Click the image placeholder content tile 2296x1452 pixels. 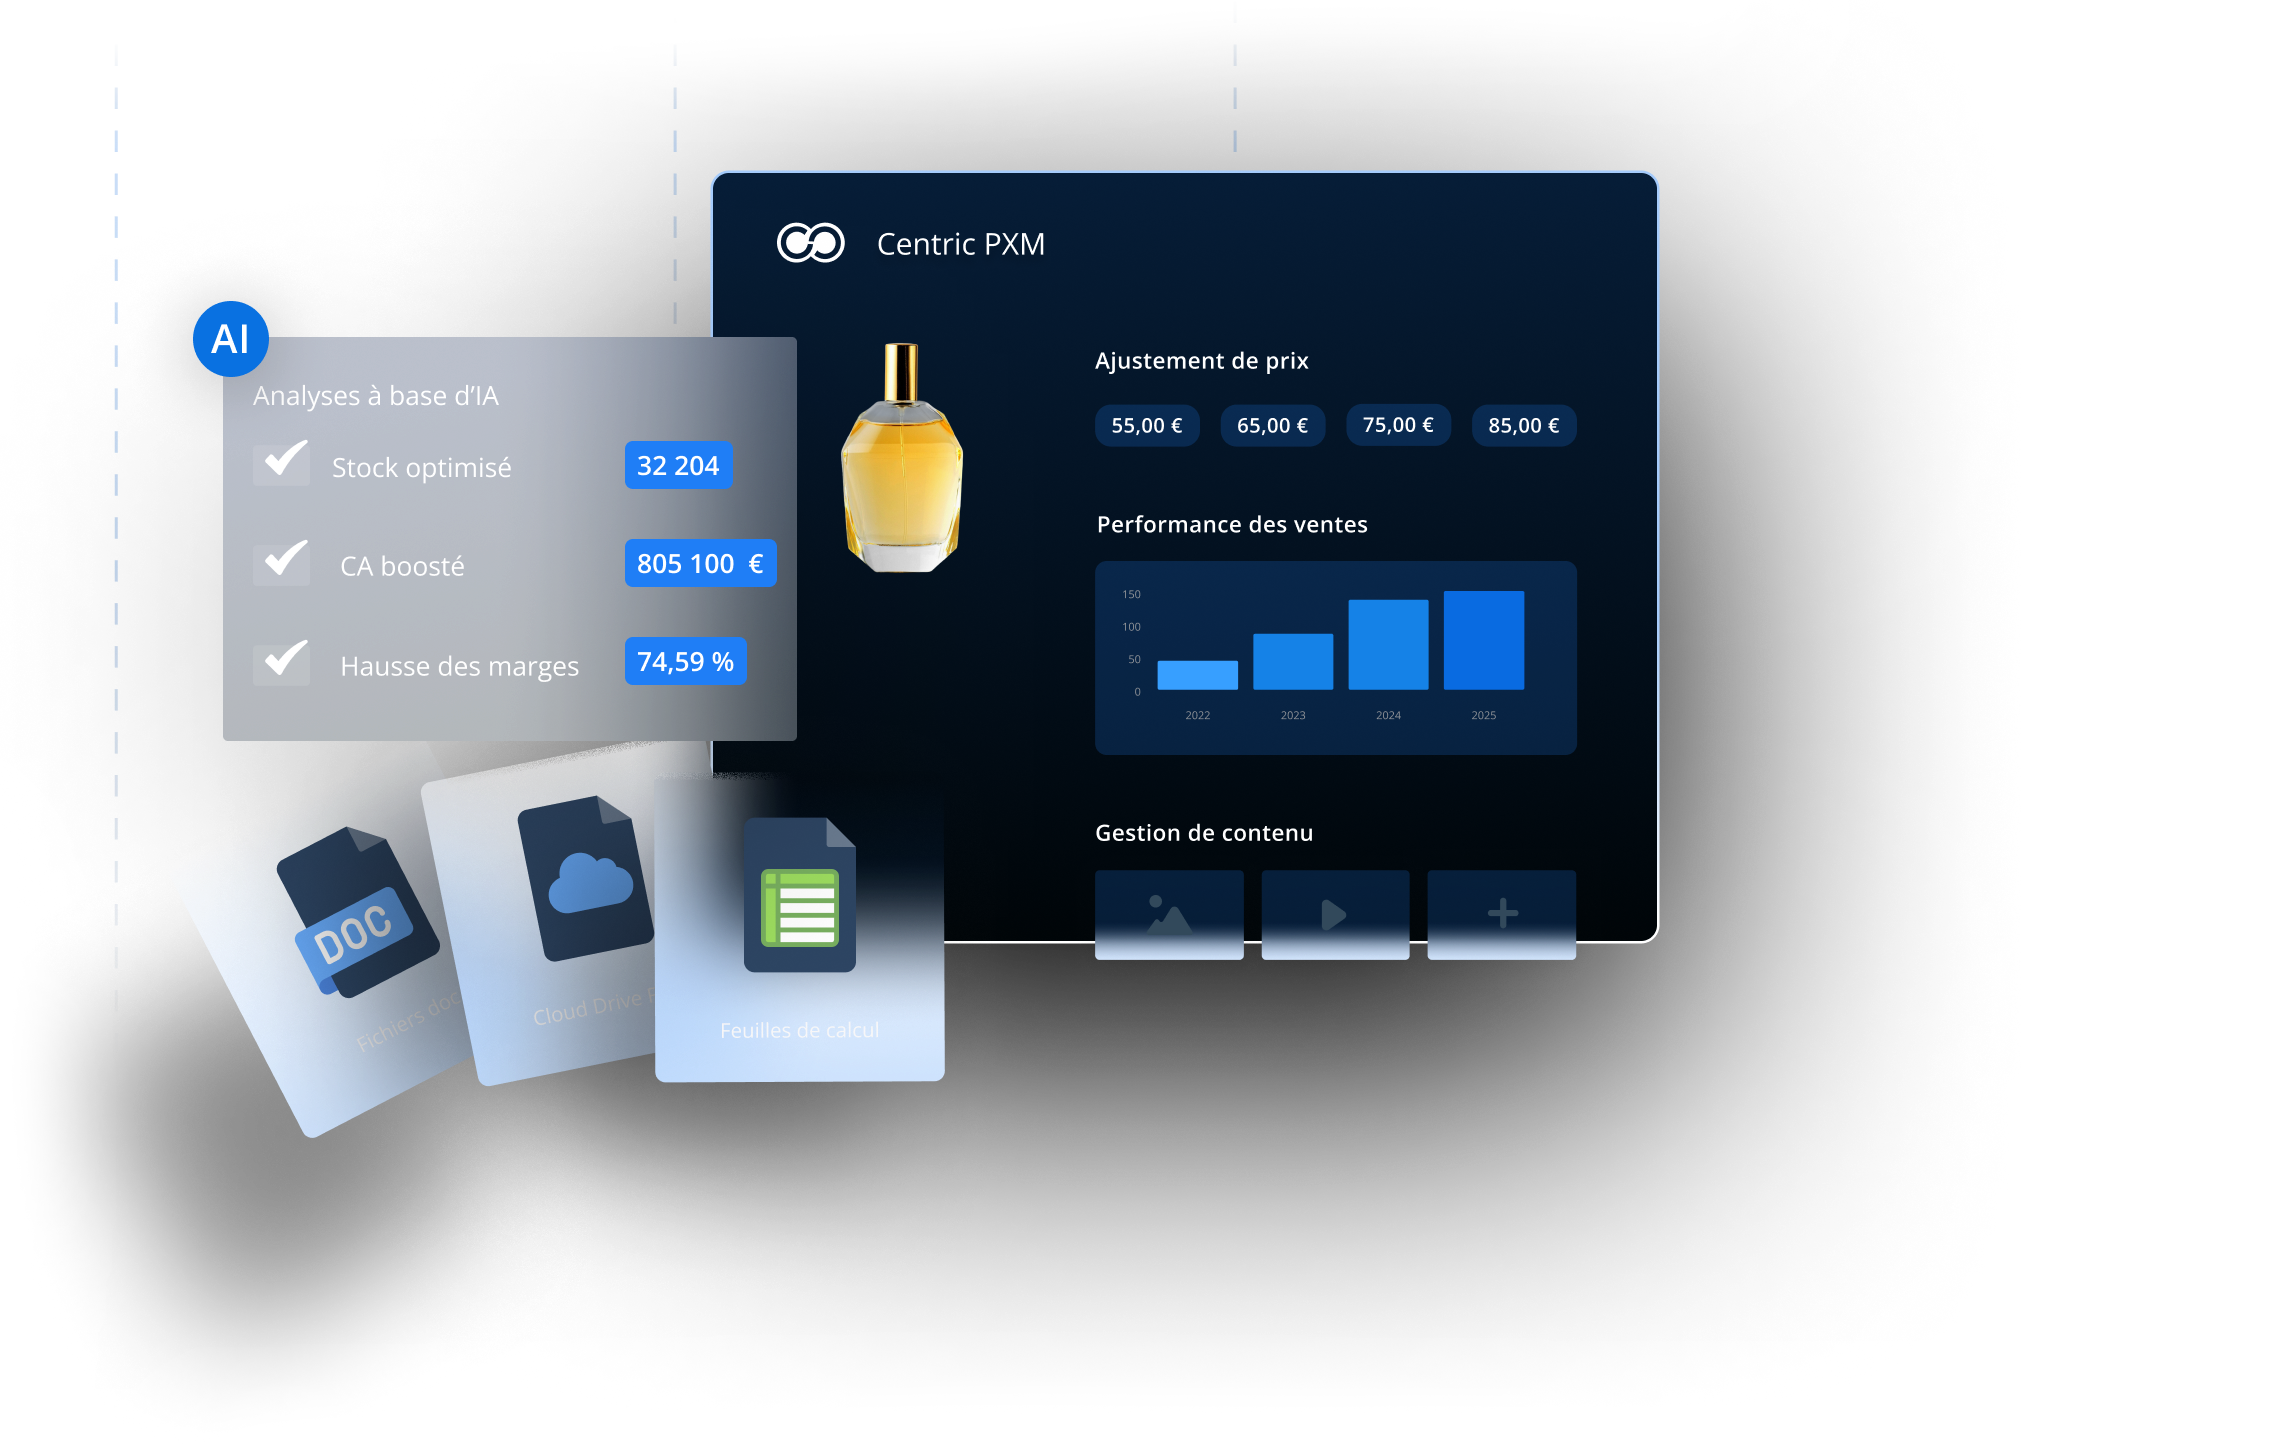coord(1169,914)
